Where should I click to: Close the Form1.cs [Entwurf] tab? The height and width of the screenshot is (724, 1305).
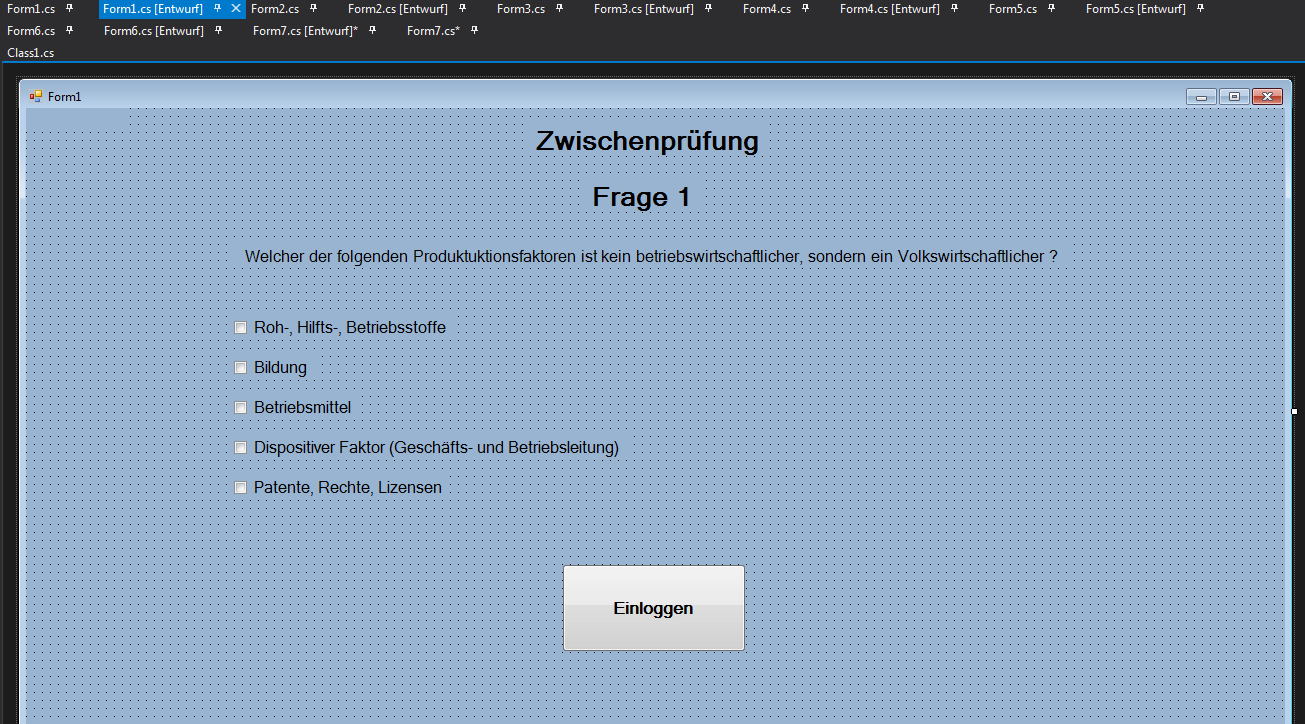coord(235,9)
